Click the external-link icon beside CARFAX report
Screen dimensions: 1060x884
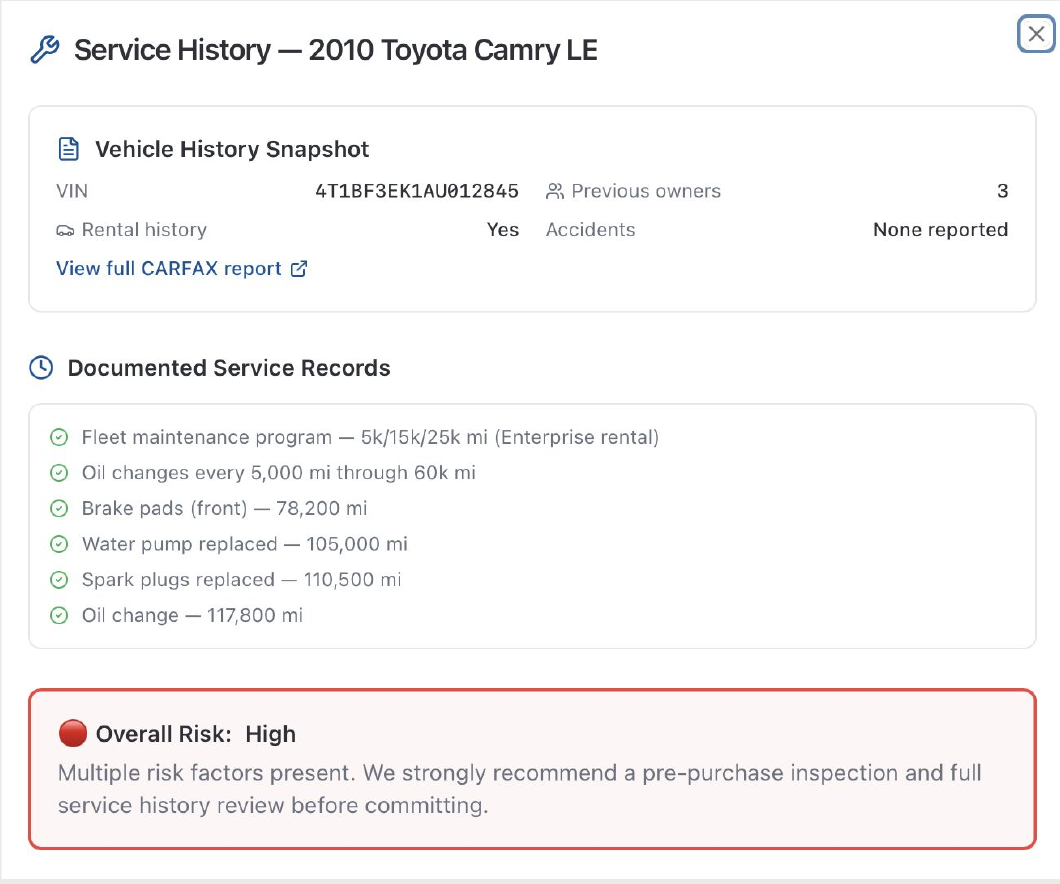click(x=299, y=269)
